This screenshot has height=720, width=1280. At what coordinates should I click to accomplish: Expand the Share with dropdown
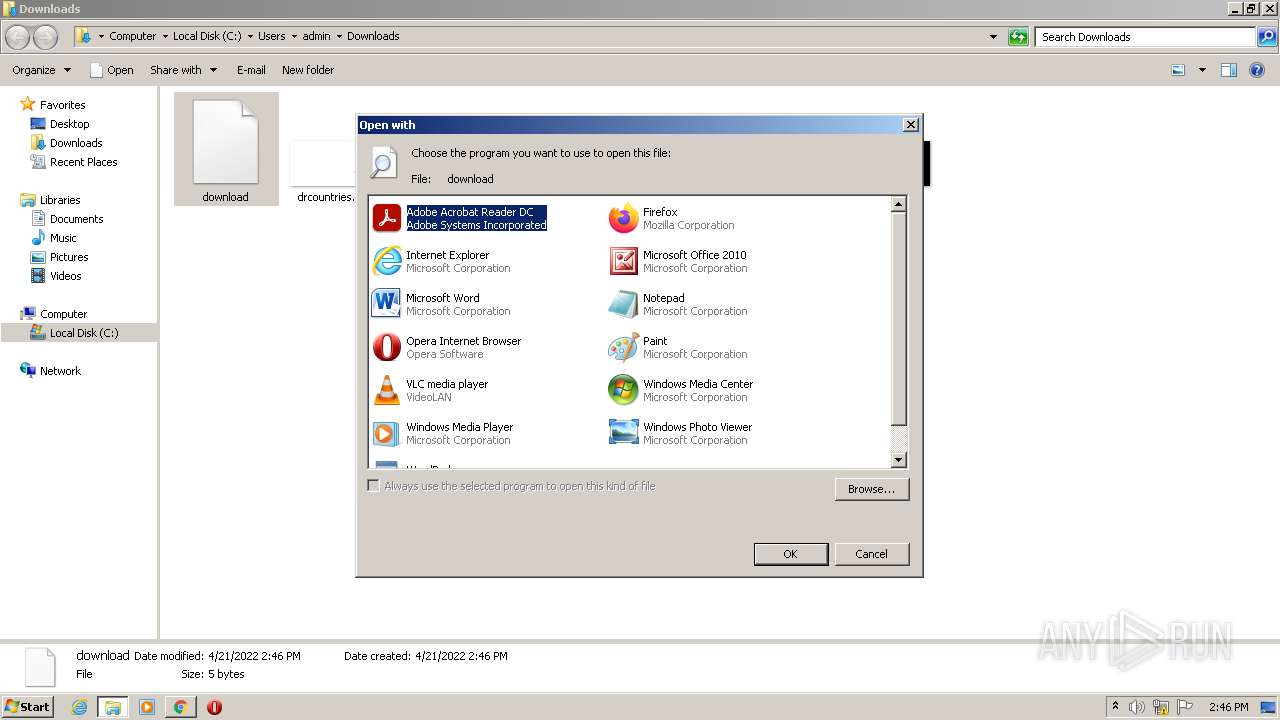(x=183, y=70)
